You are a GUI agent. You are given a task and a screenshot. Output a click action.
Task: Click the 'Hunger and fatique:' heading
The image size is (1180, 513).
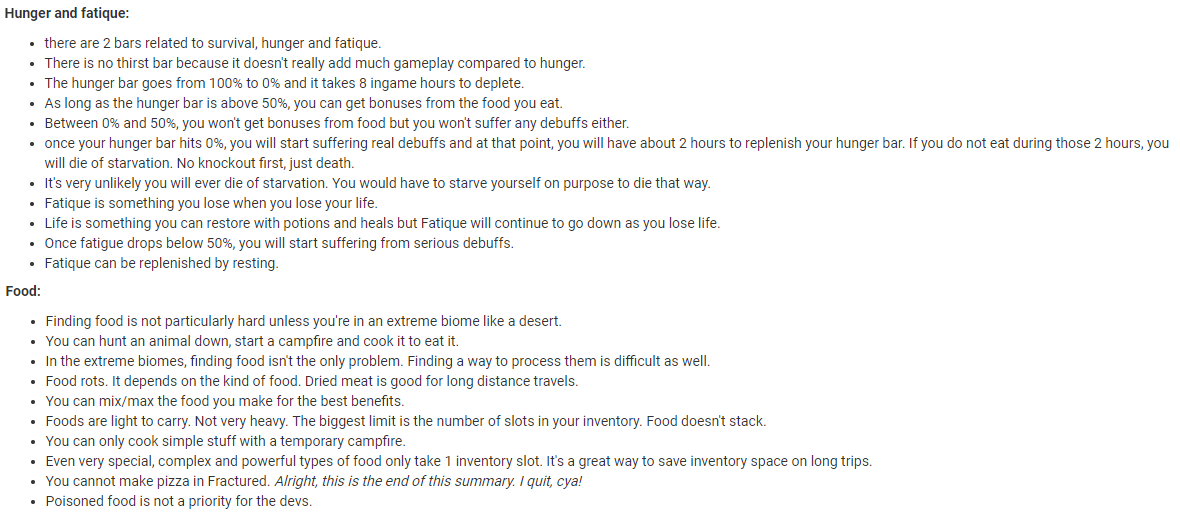point(67,14)
